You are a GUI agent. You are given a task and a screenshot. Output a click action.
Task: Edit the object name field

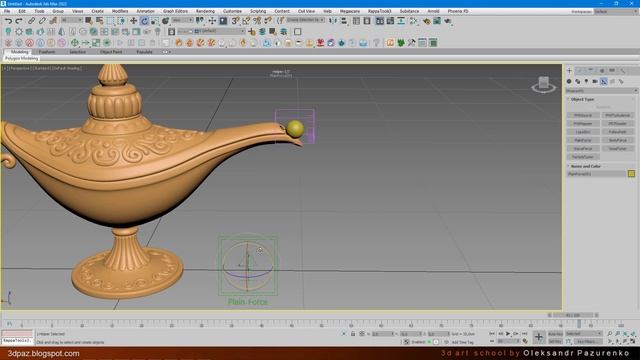pos(596,174)
